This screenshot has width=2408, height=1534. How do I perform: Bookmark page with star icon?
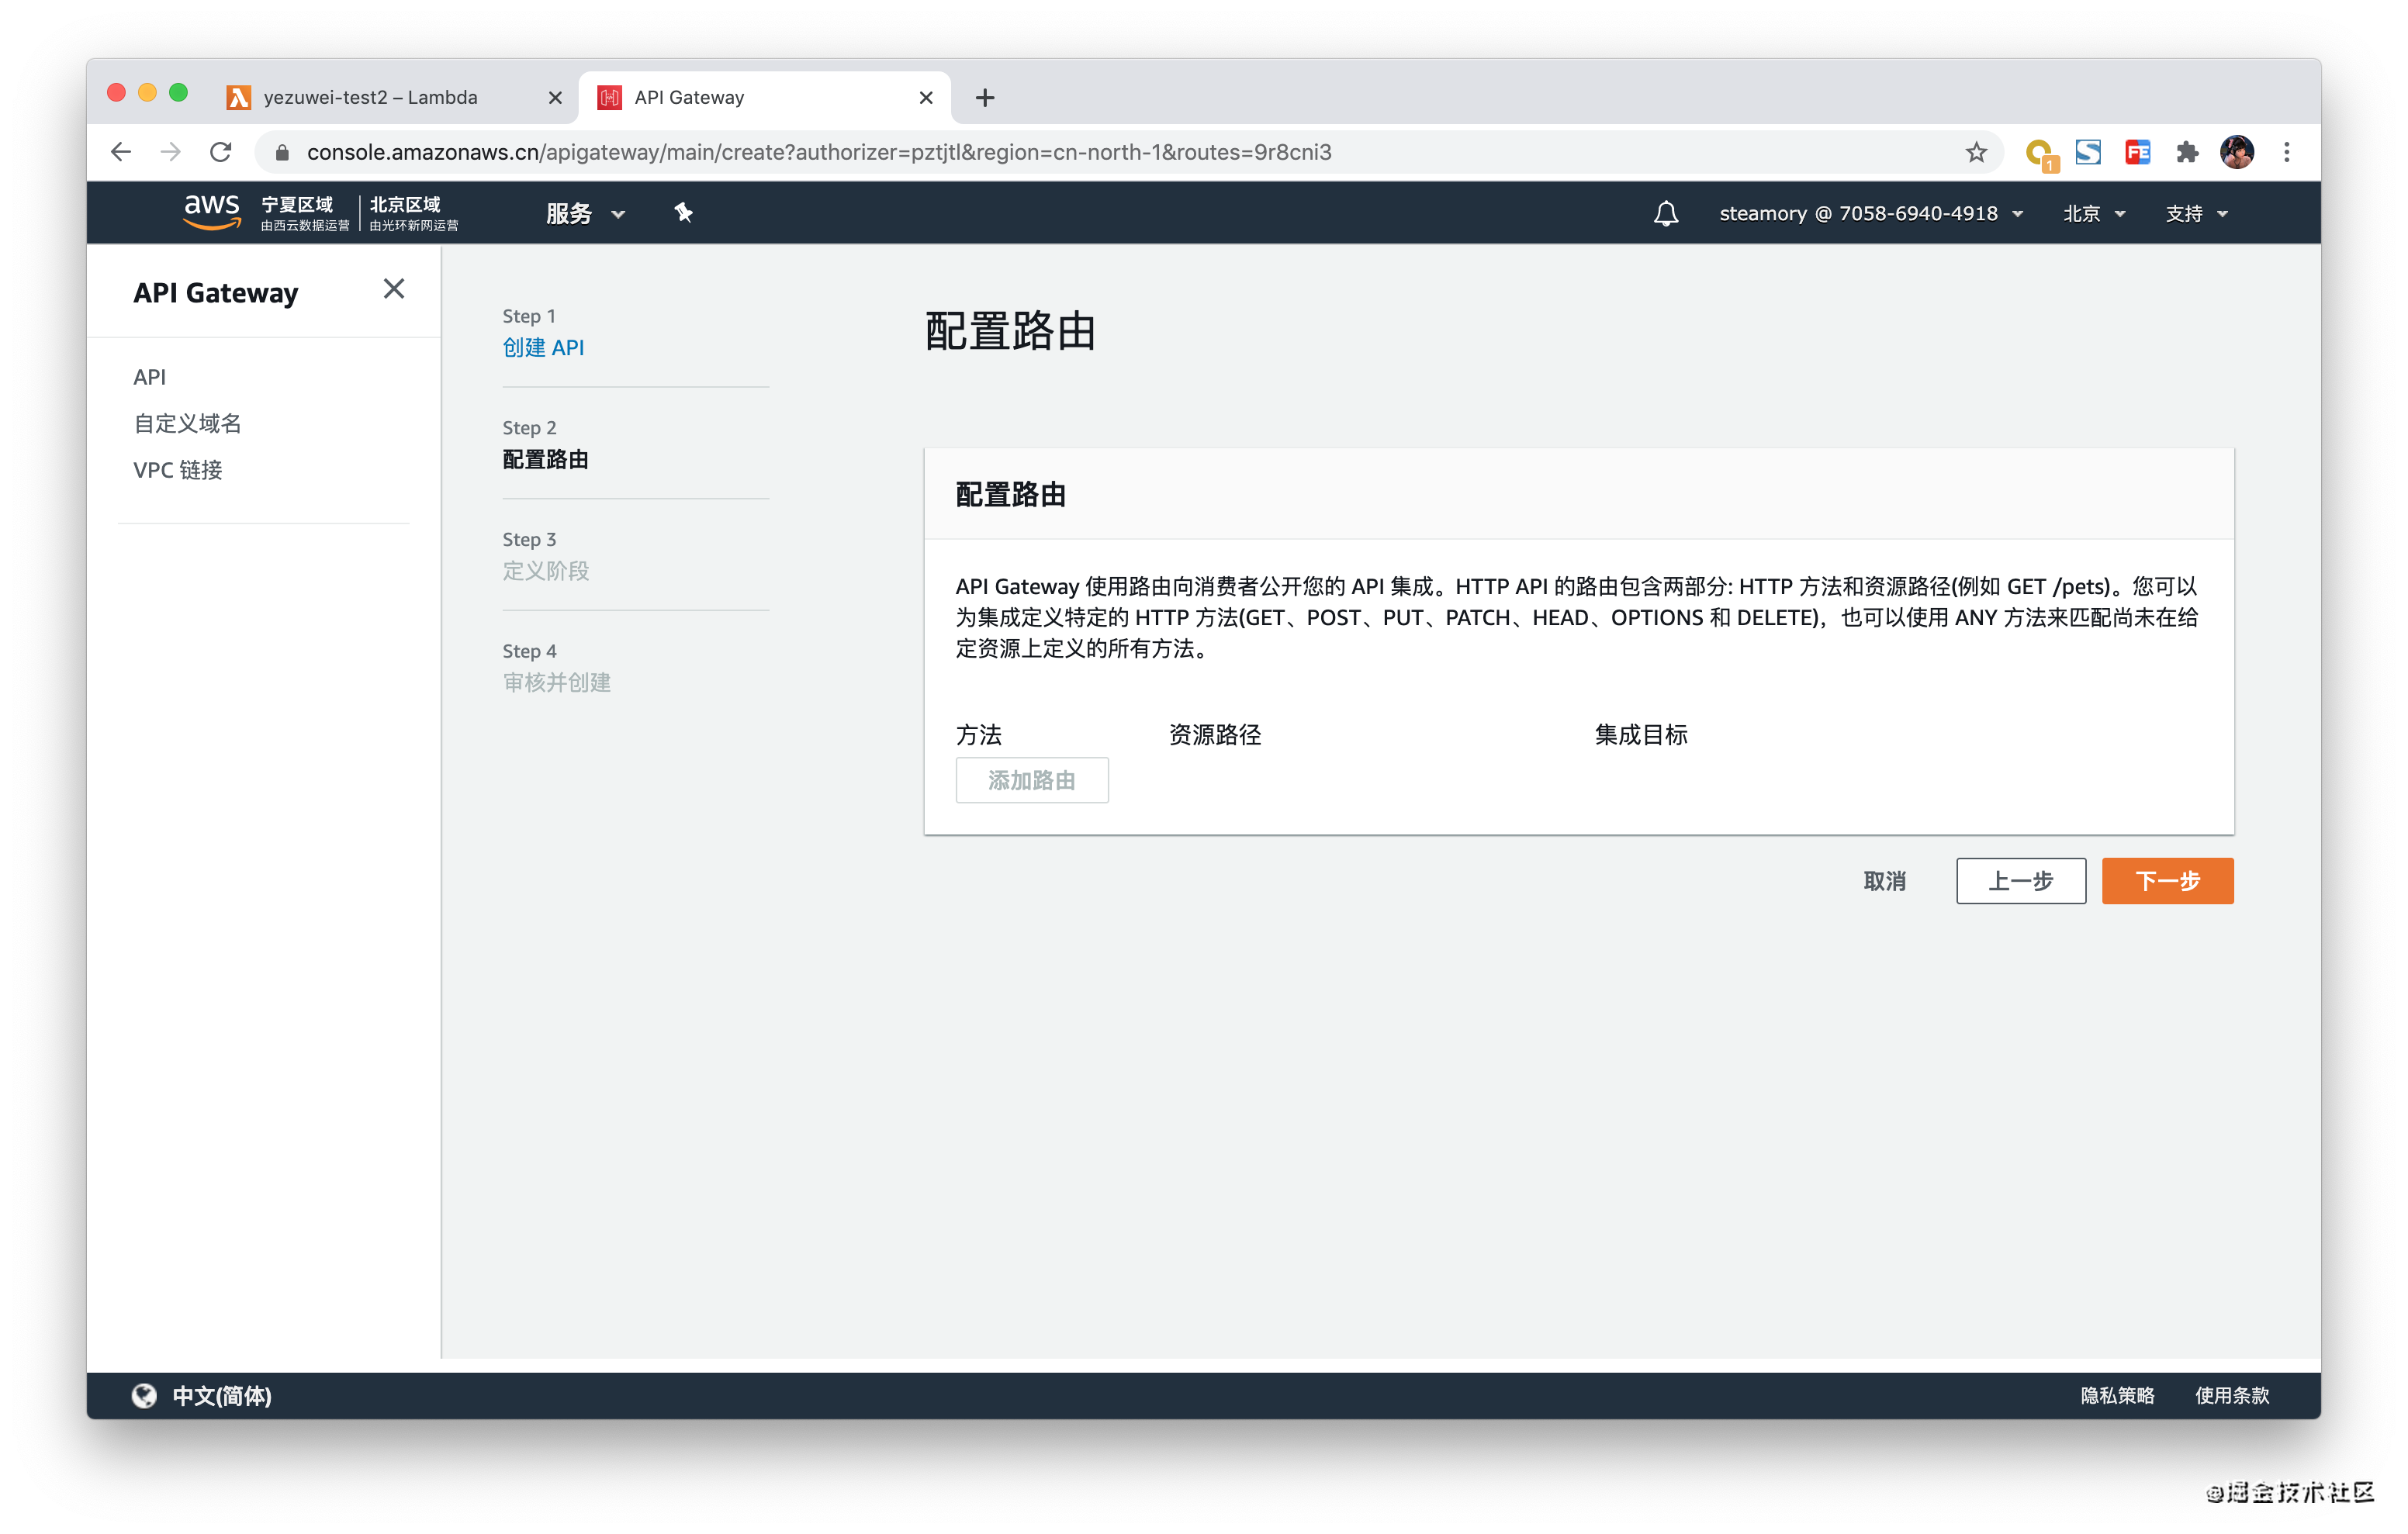click(1976, 152)
